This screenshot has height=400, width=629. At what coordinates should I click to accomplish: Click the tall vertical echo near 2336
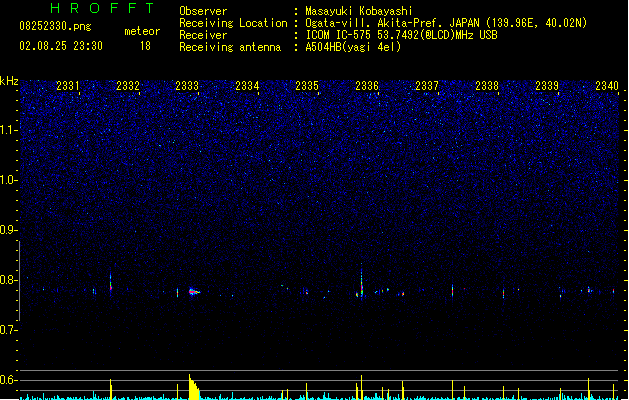tap(361, 281)
